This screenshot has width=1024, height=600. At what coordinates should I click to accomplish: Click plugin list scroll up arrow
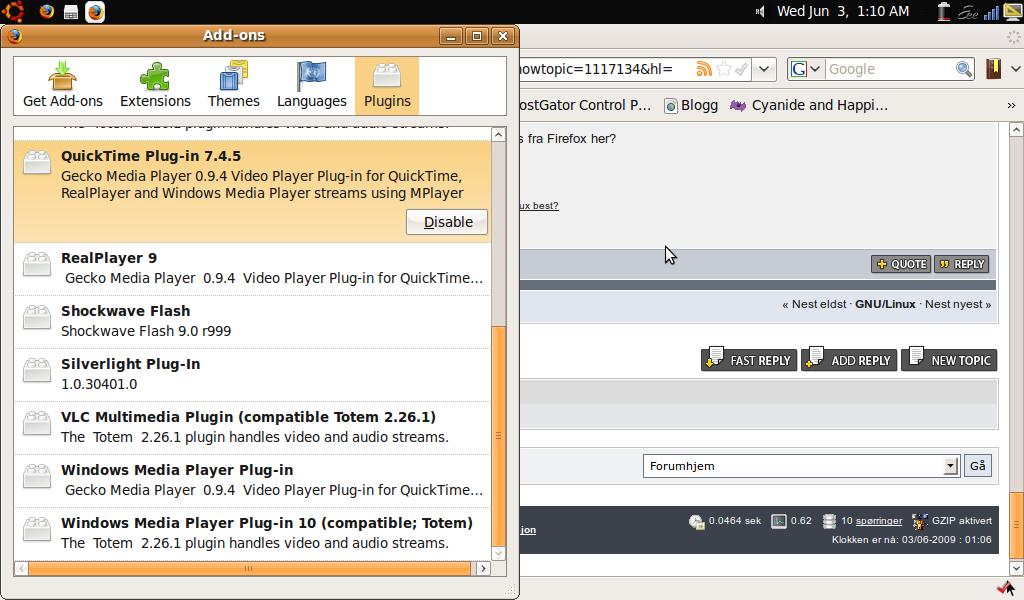[498, 134]
